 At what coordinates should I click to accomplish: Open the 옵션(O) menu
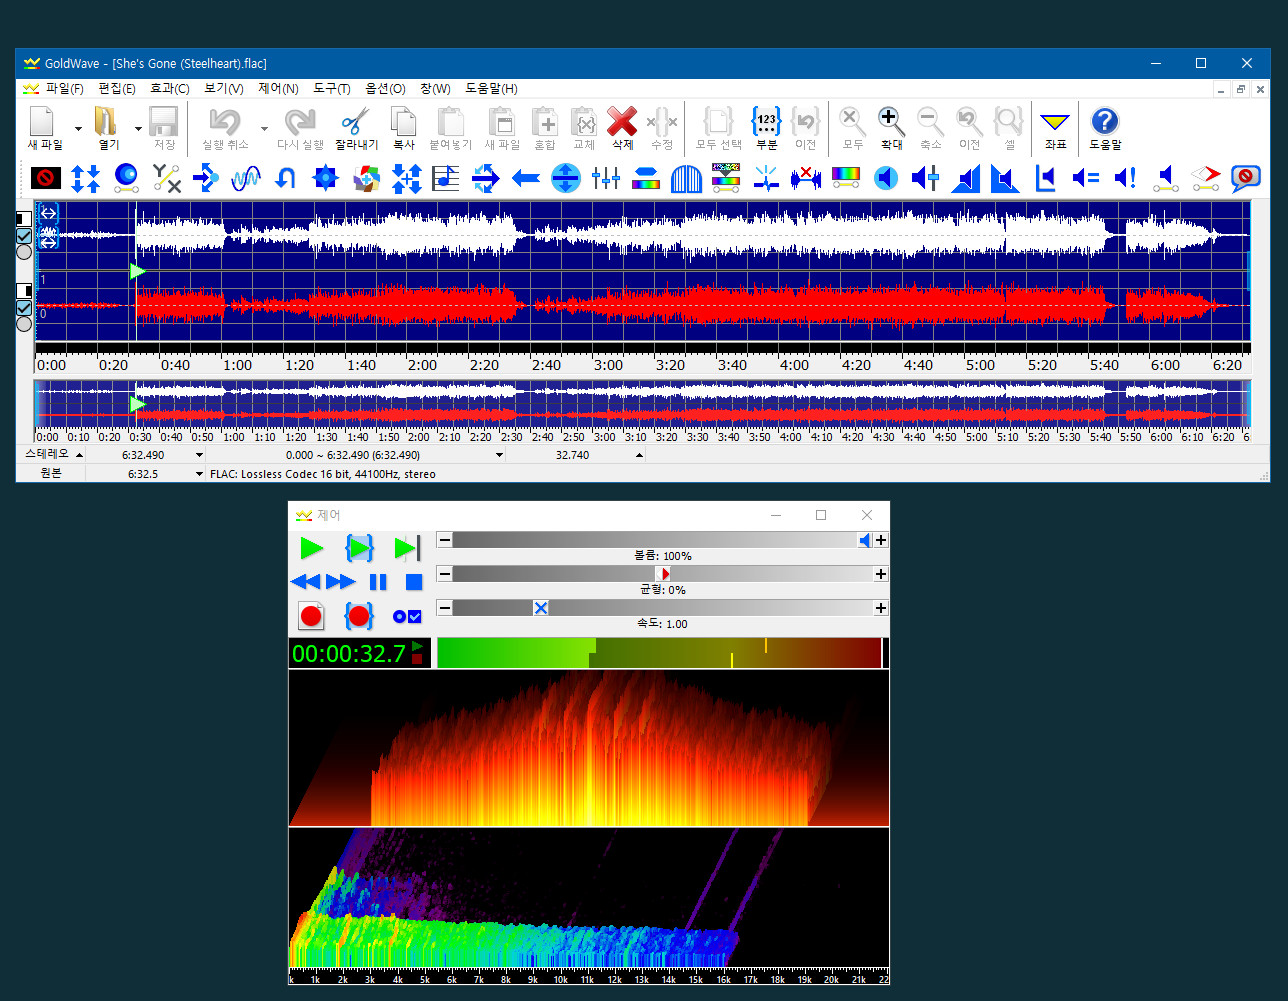(x=385, y=89)
